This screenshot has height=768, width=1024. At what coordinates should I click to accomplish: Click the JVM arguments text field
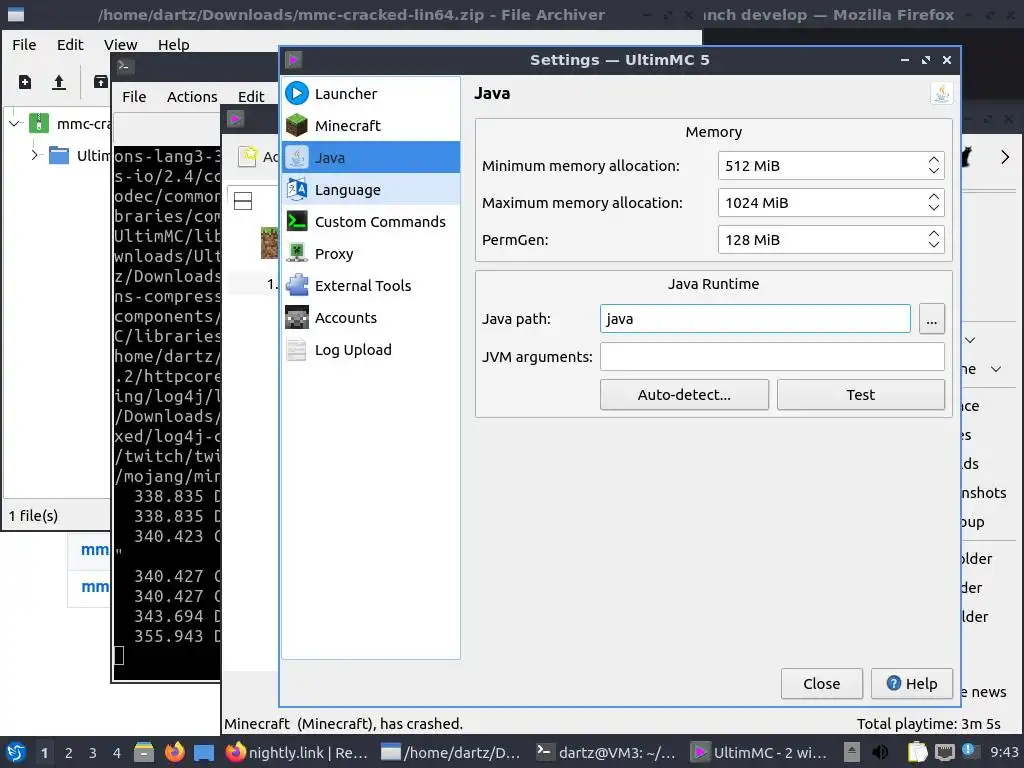(772, 357)
